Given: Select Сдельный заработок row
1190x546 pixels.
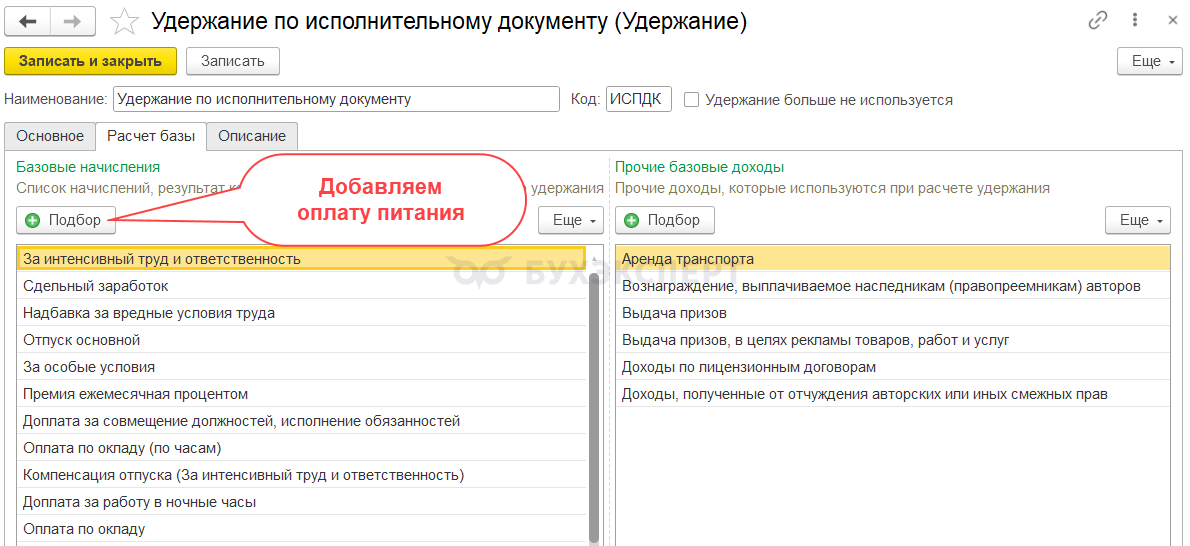Looking at the screenshot, I should (301, 286).
